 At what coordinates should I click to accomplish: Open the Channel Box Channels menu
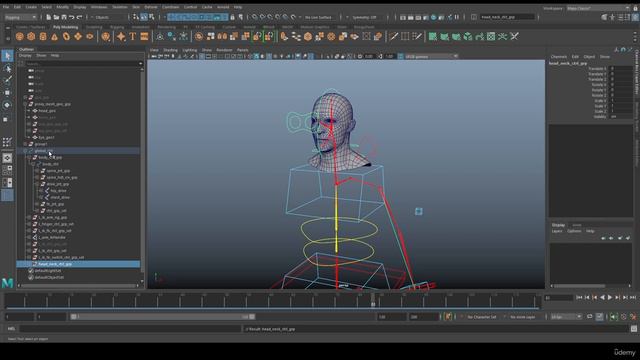tap(559, 57)
